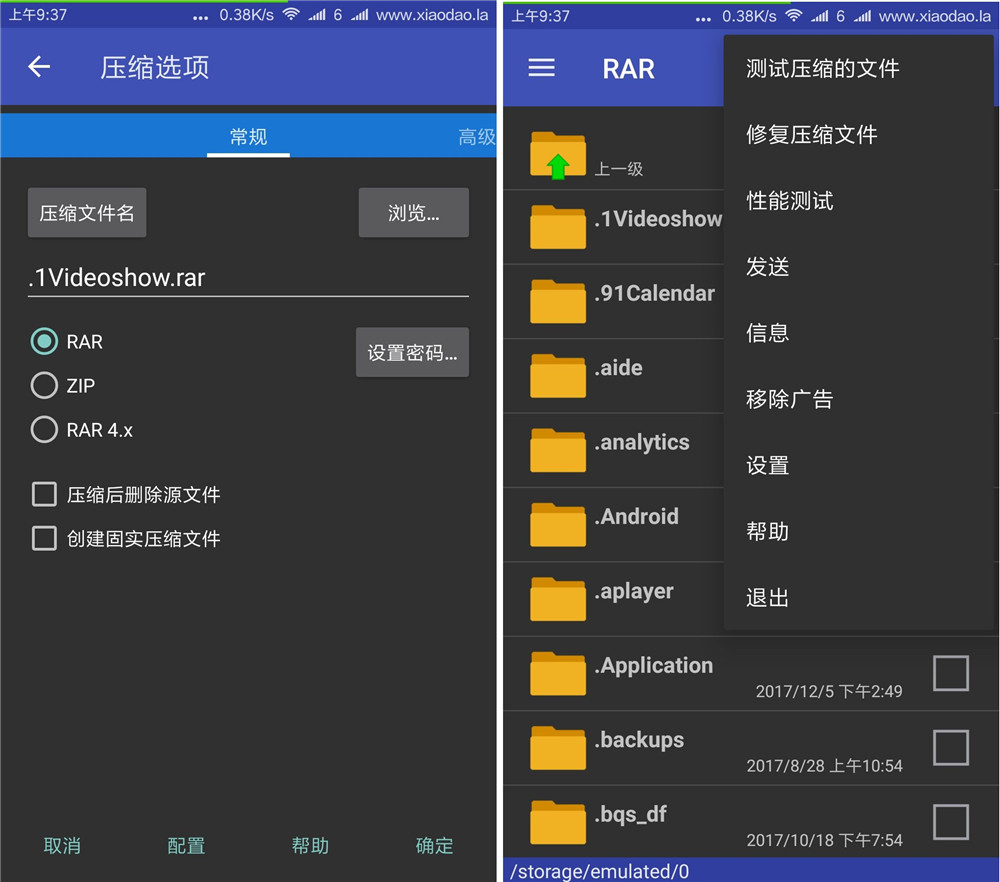Click the .aplayer folder name

coord(634,591)
